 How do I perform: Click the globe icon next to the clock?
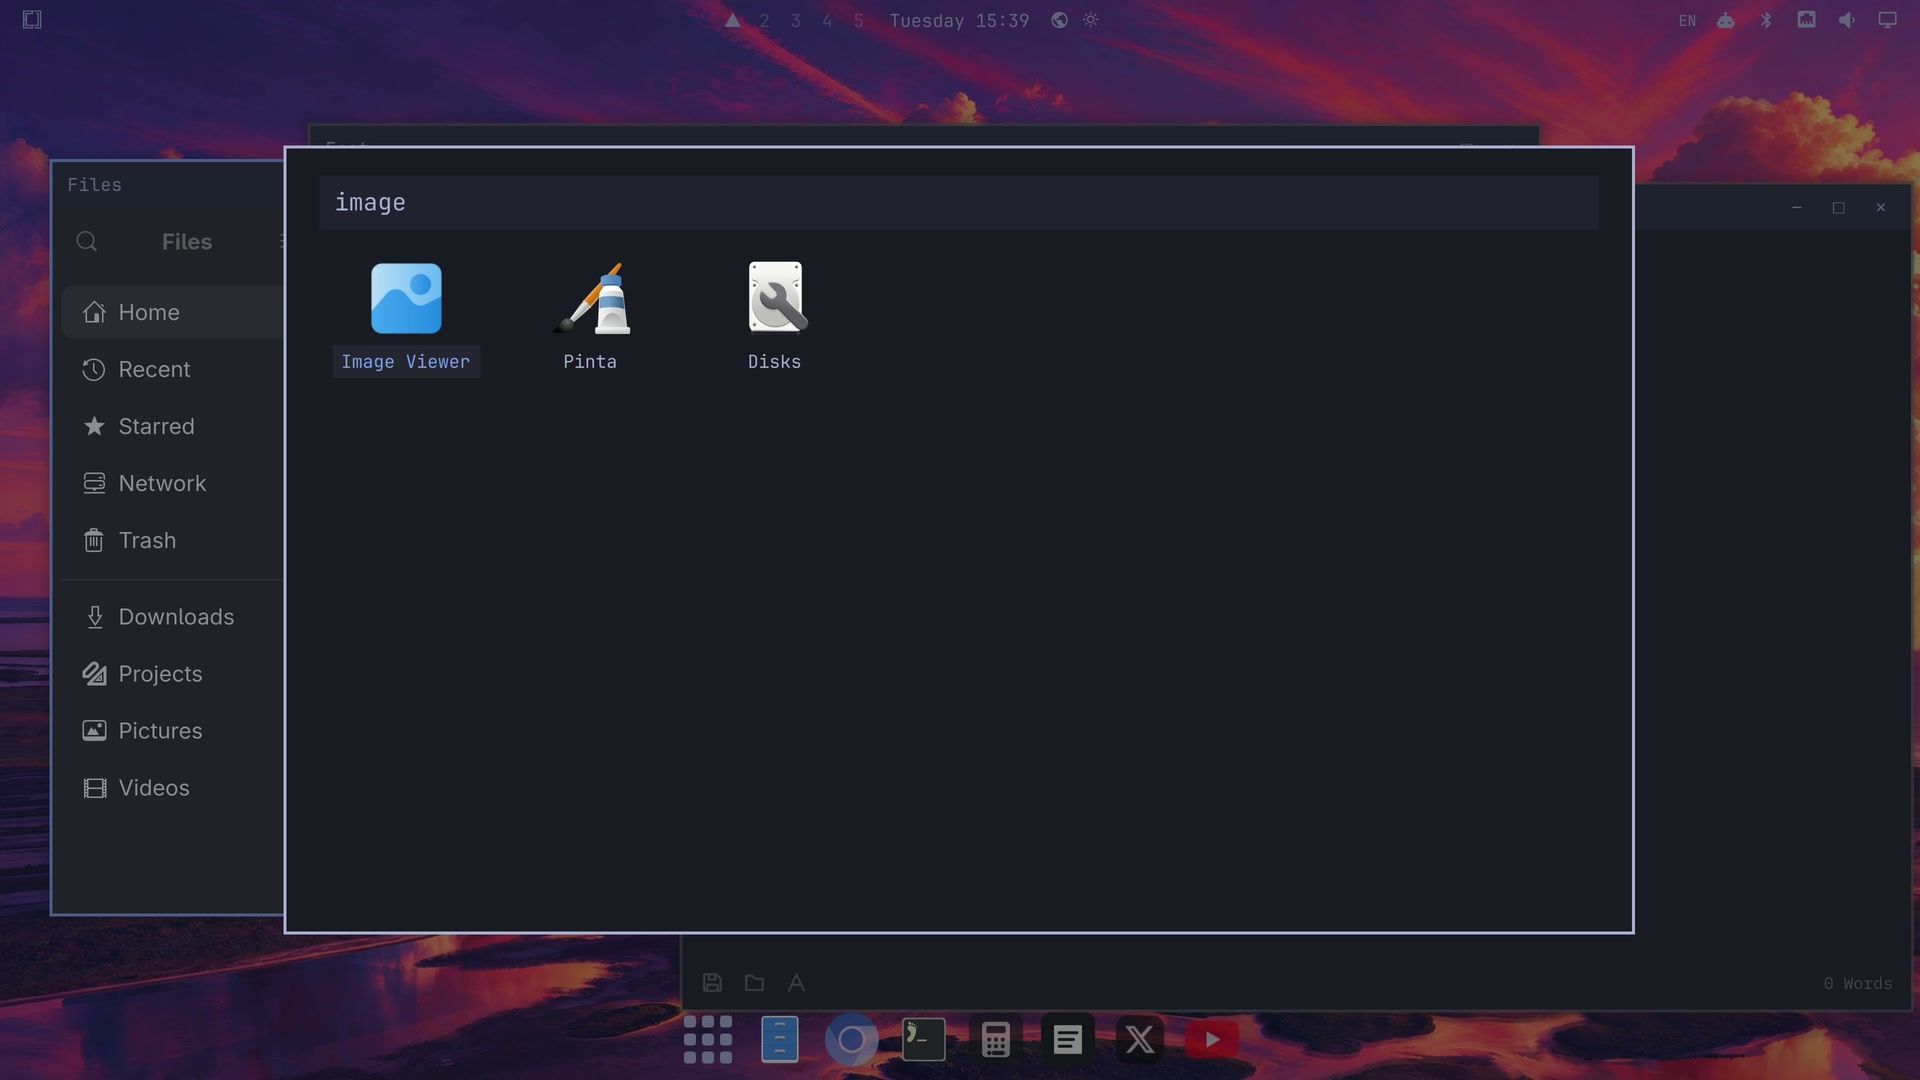pyautogui.click(x=1059, y=20)
